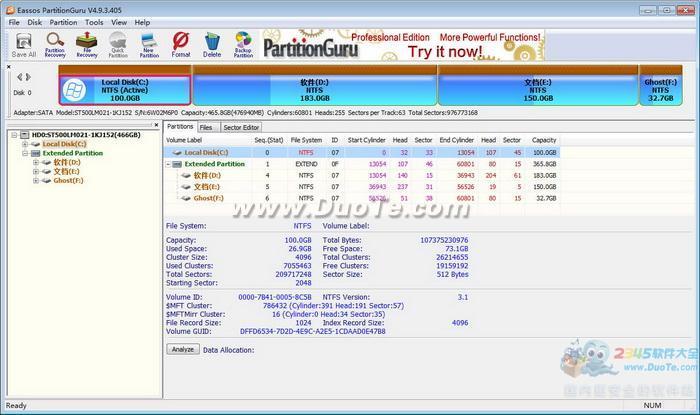Collapse the HD0 disk tree node
Viewport: 700px width, 415px height.
(14, 135)
